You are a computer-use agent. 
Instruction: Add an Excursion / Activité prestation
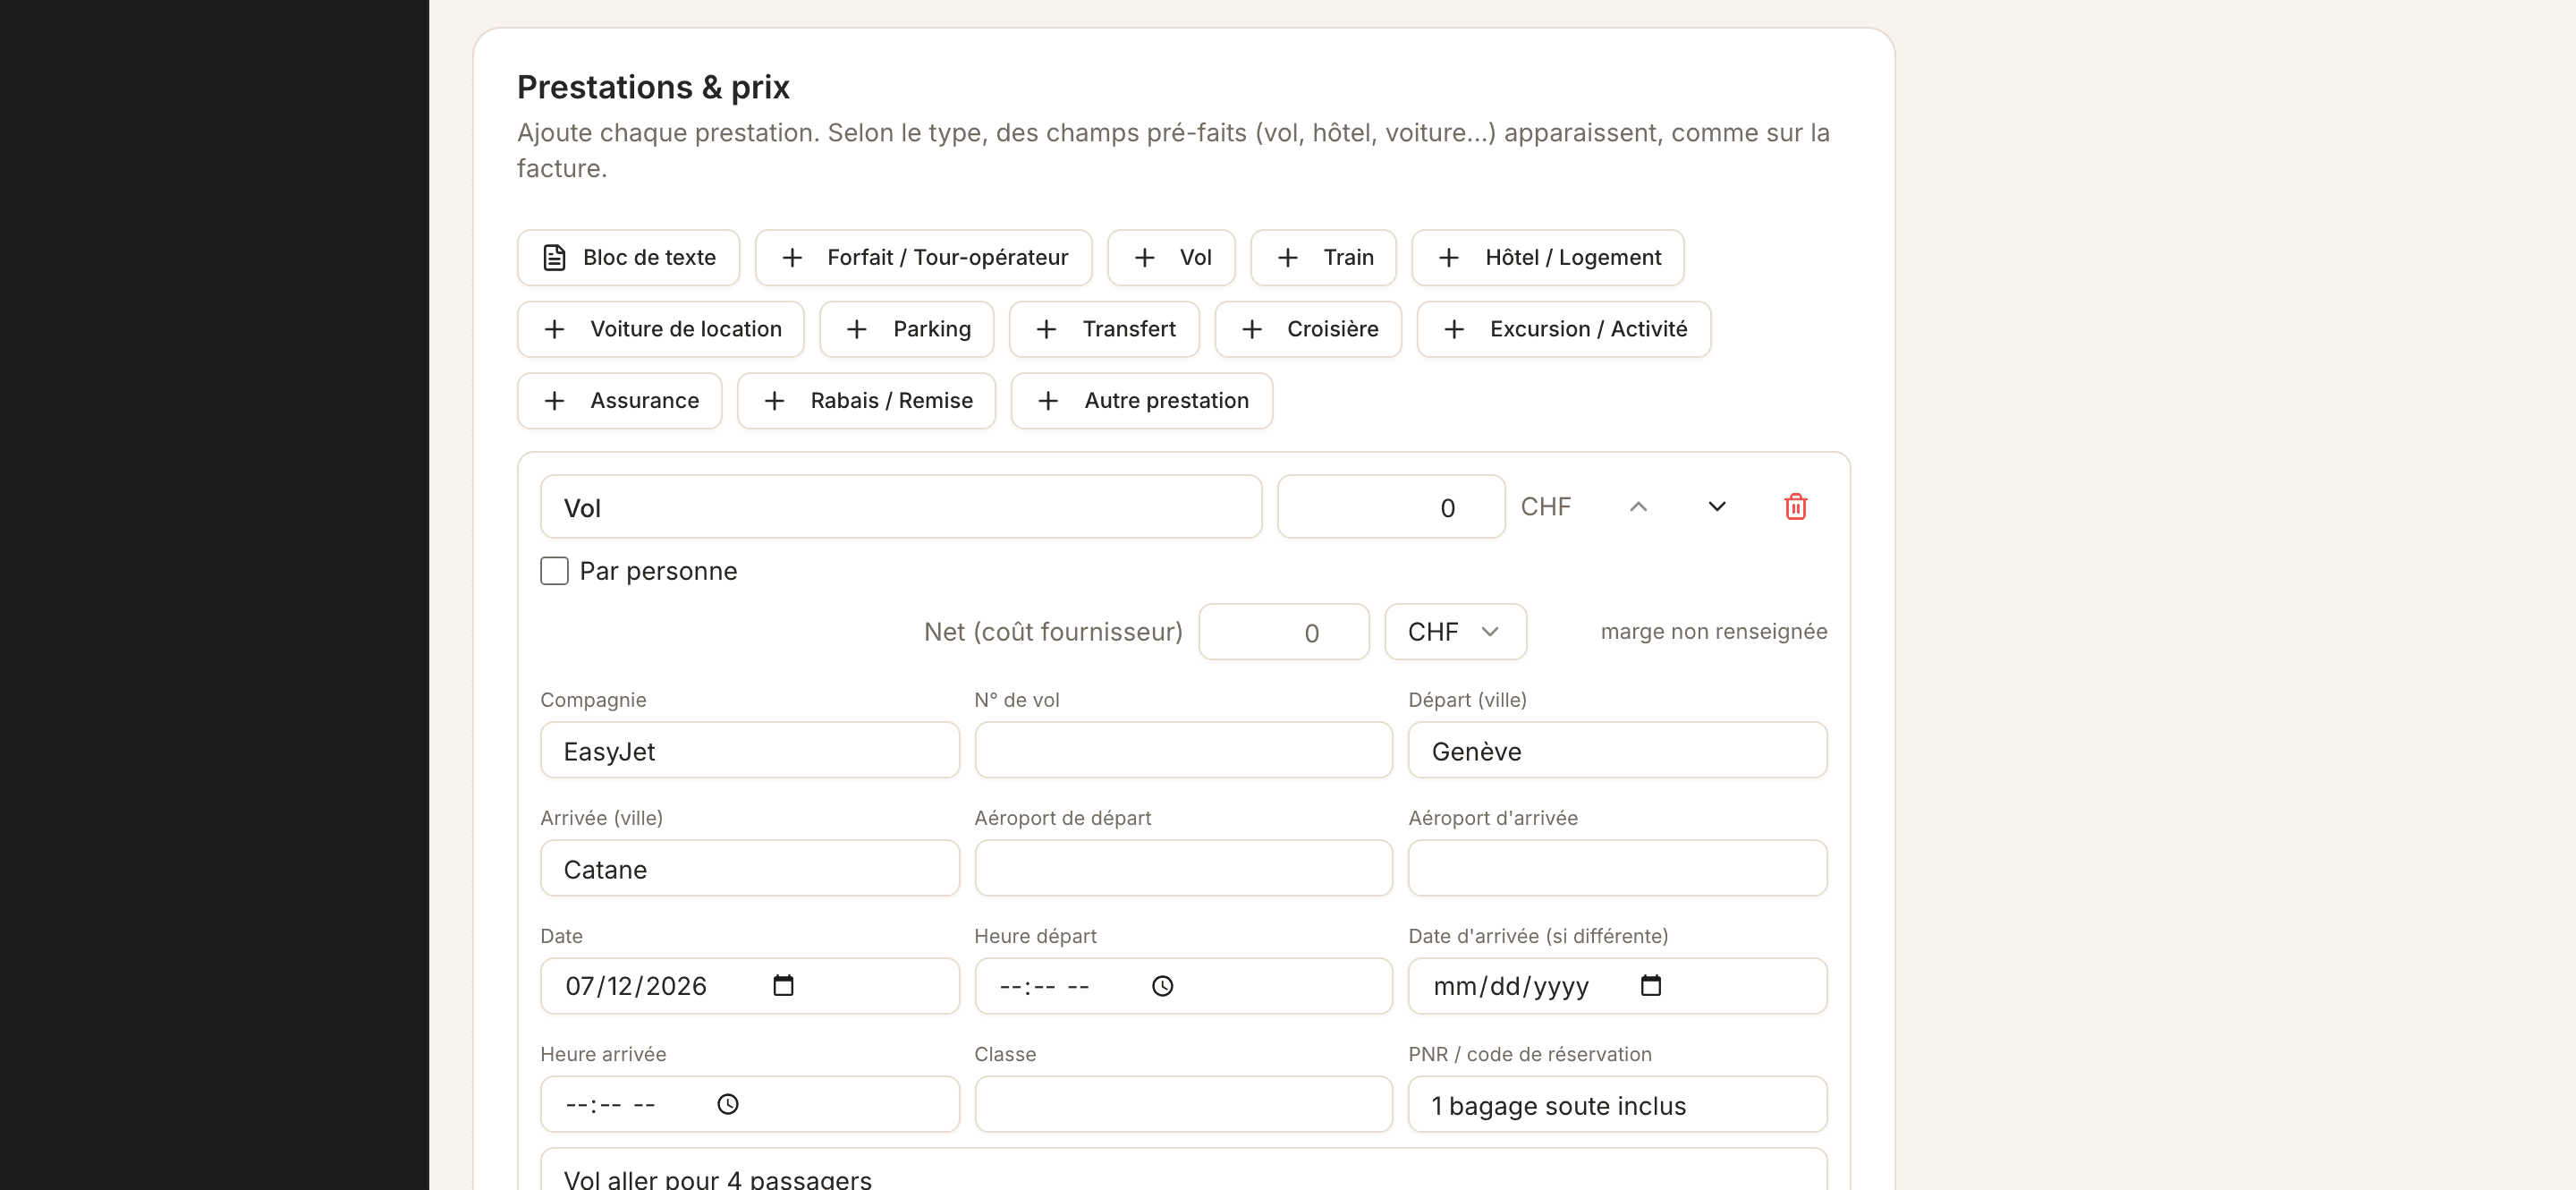pos(1563,329)
